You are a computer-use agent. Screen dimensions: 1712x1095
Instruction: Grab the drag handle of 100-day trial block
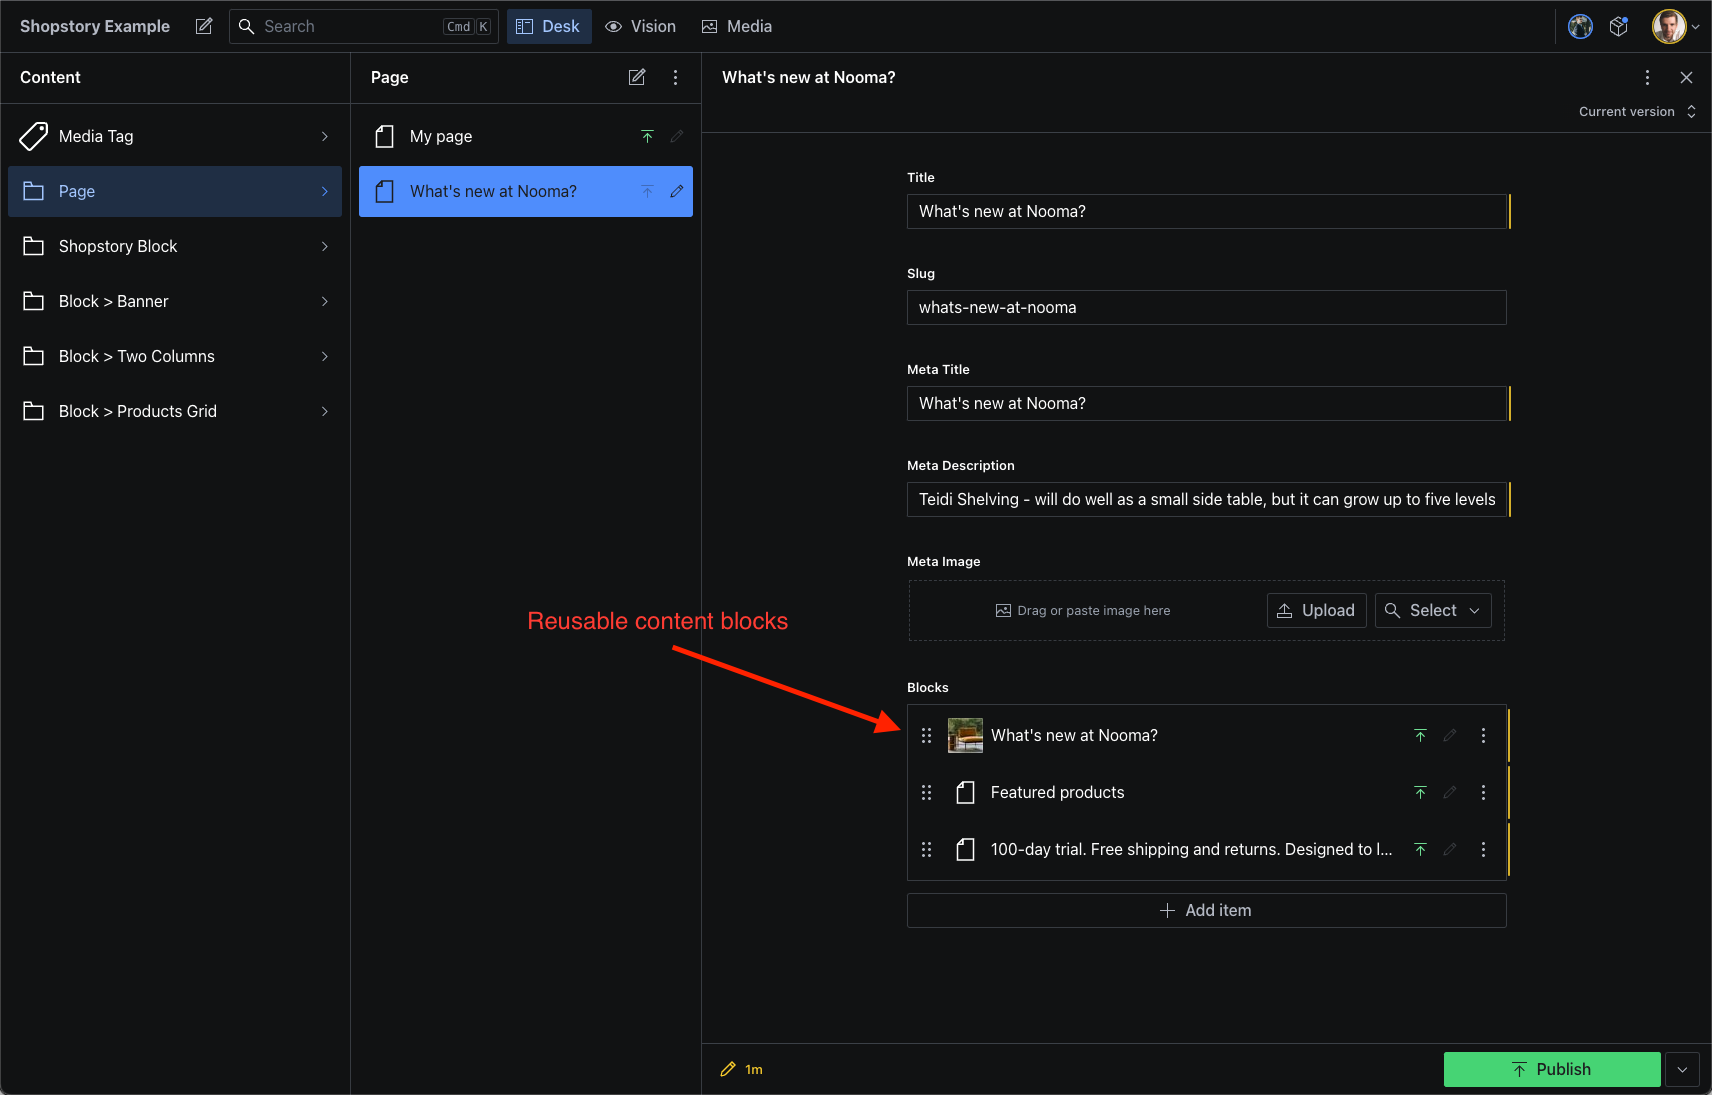pos(926,849)
